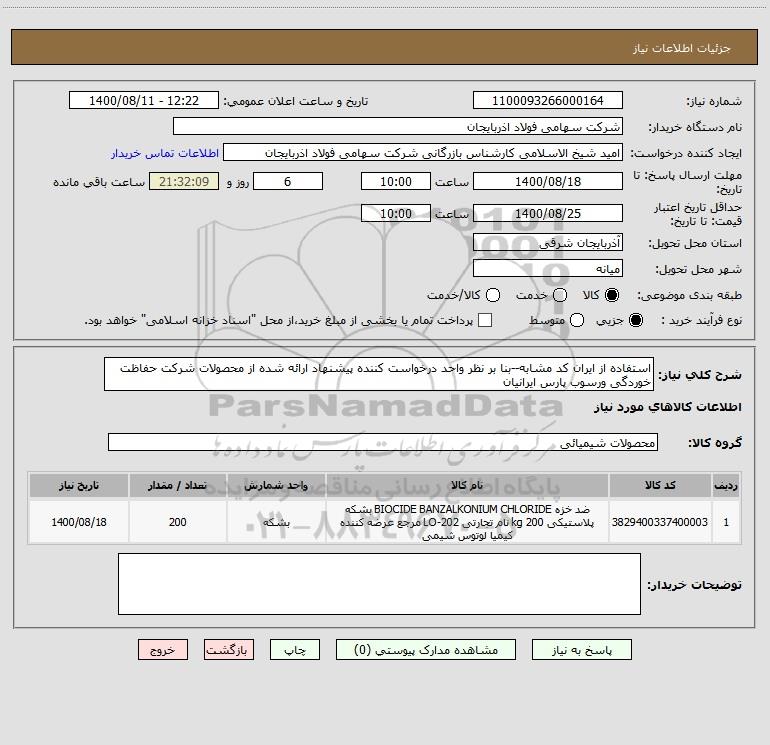This screenshot has width=770, height=745.
Task: Click product code 3829400337400003 cell
Action: pos(660,522)
